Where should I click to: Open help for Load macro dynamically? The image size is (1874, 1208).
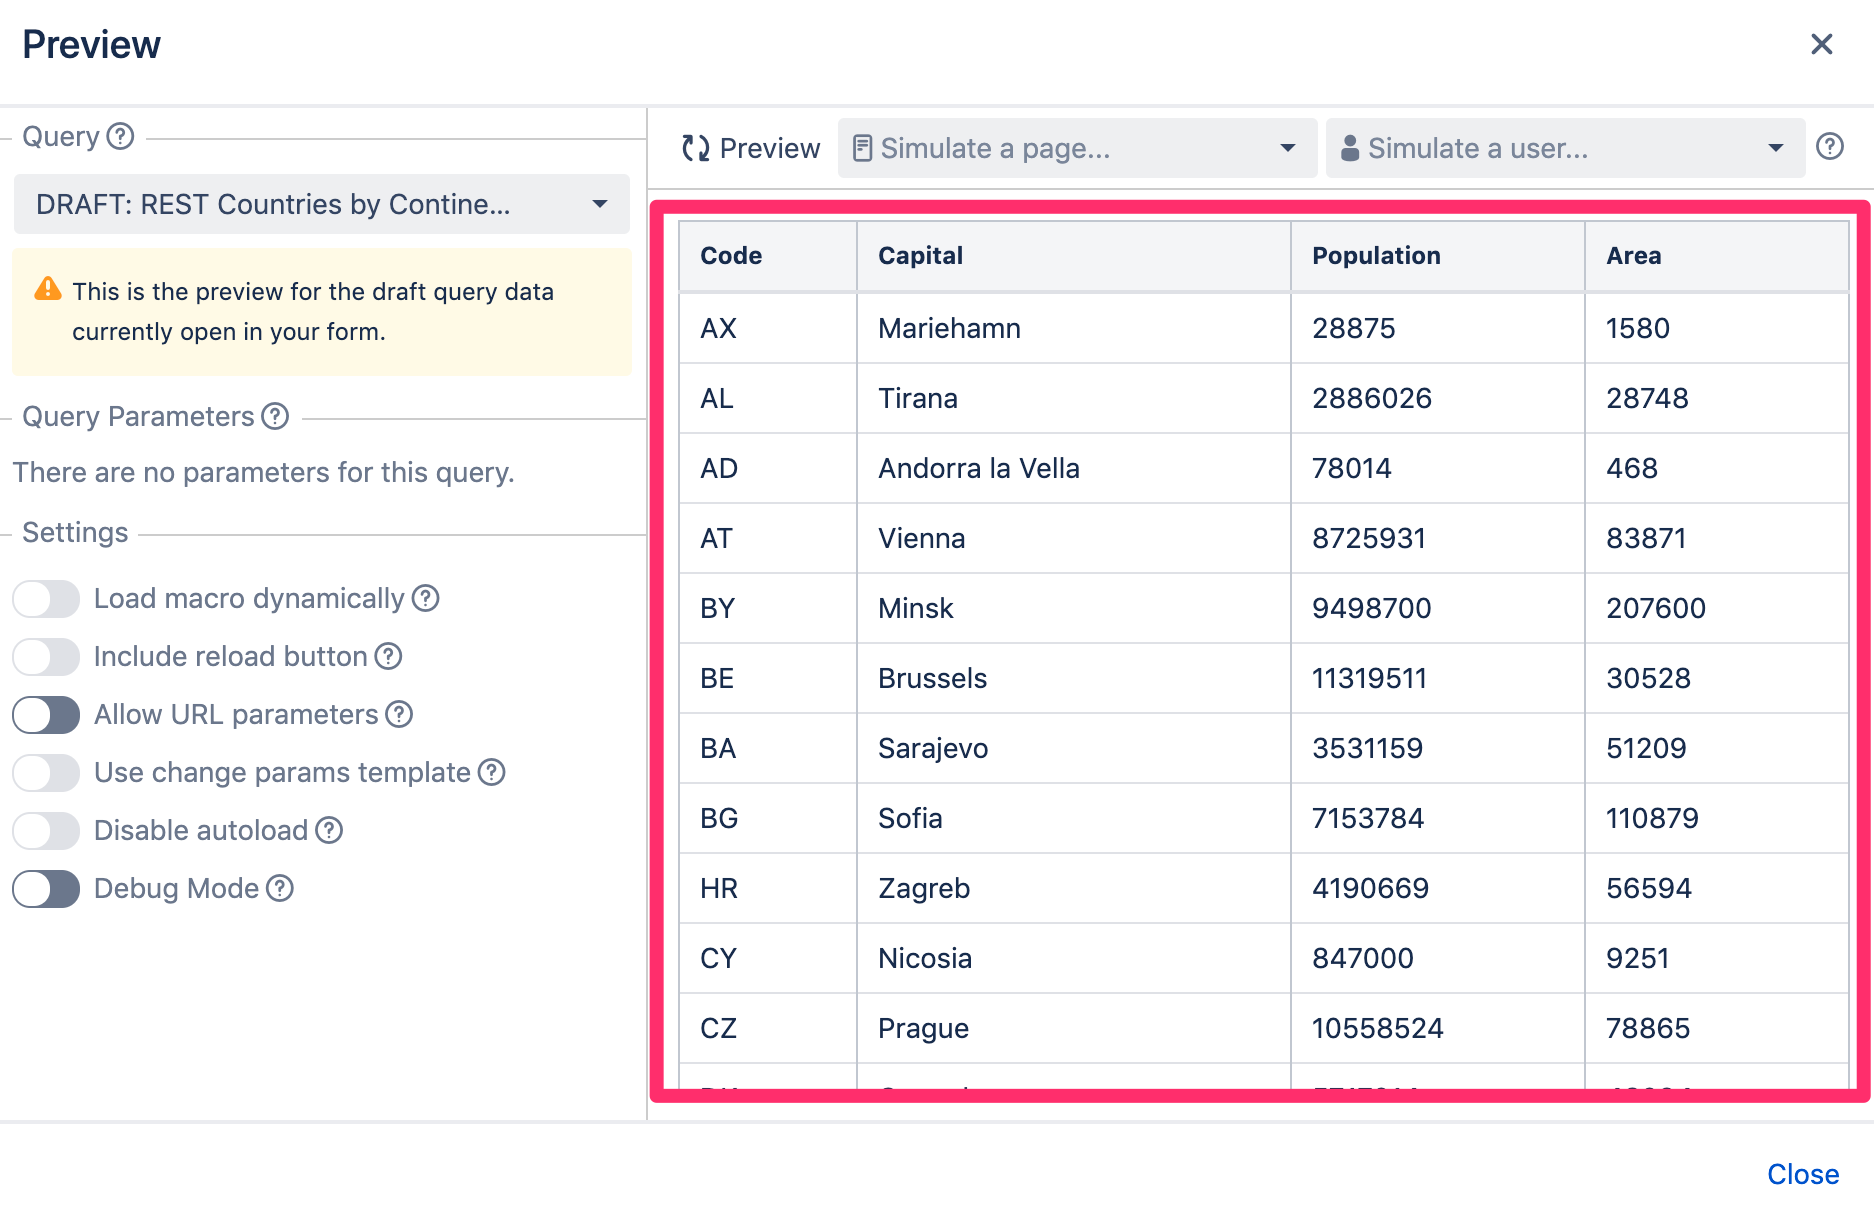pos(426,598)
